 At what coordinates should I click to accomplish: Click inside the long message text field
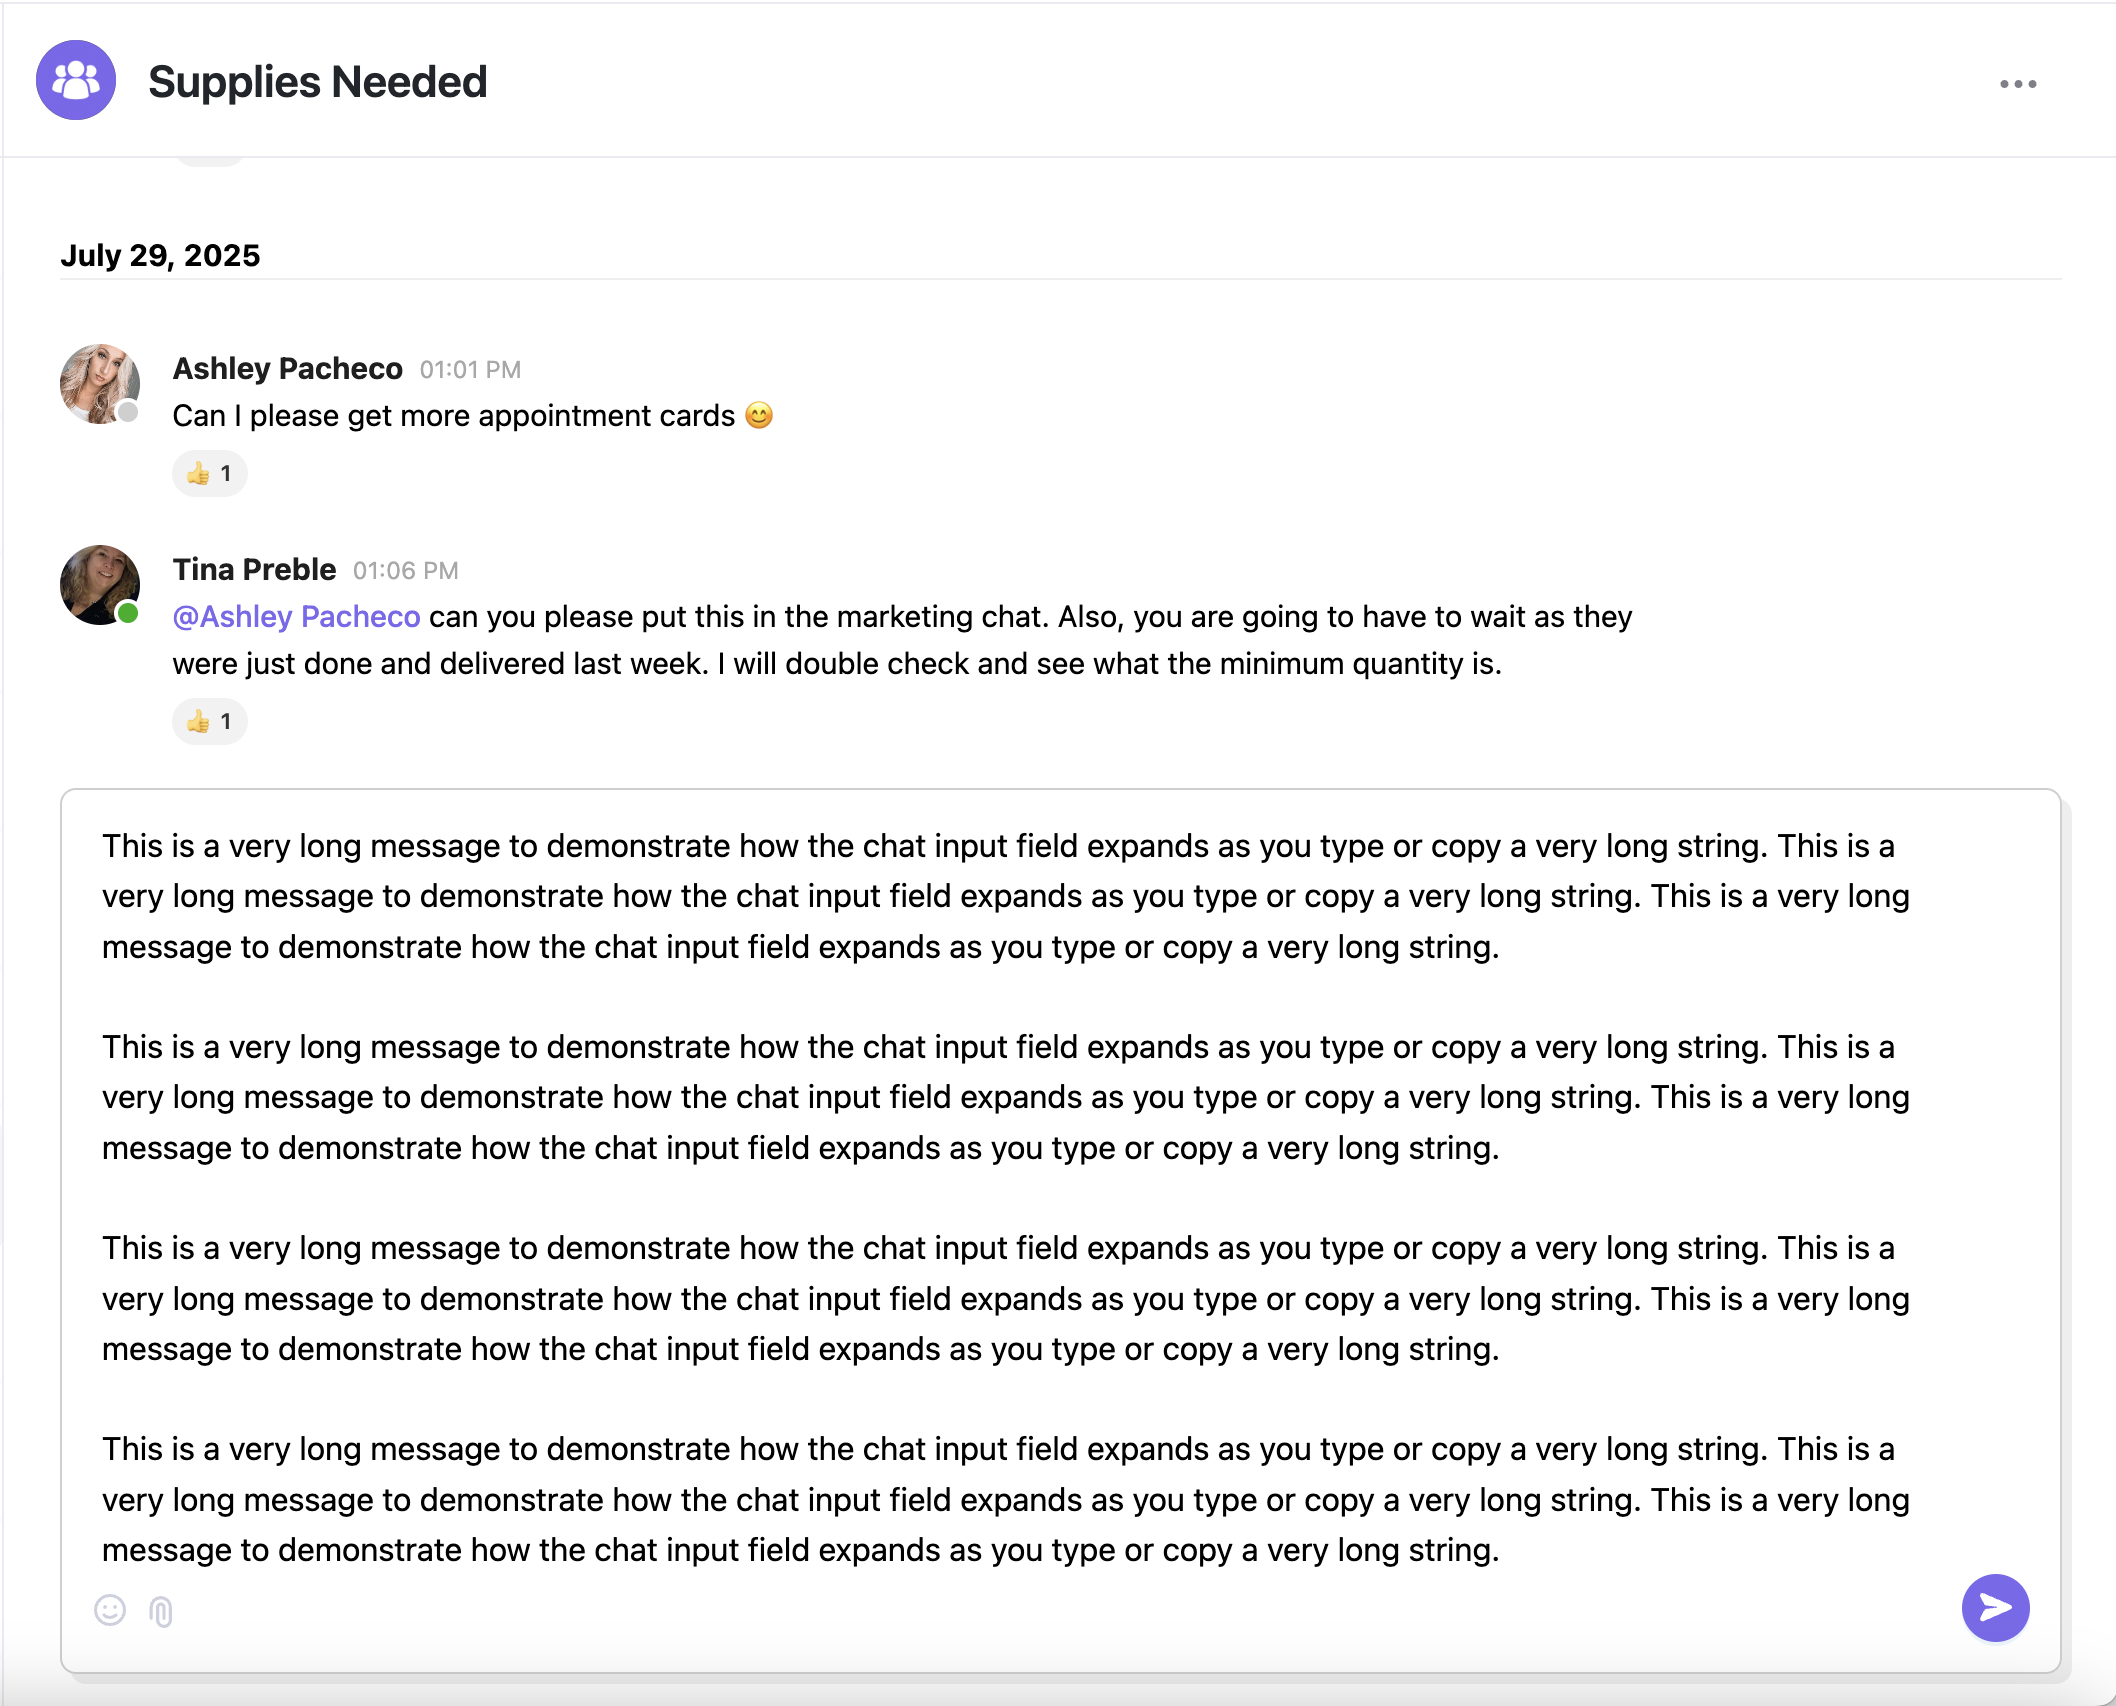point(1060,1198)
